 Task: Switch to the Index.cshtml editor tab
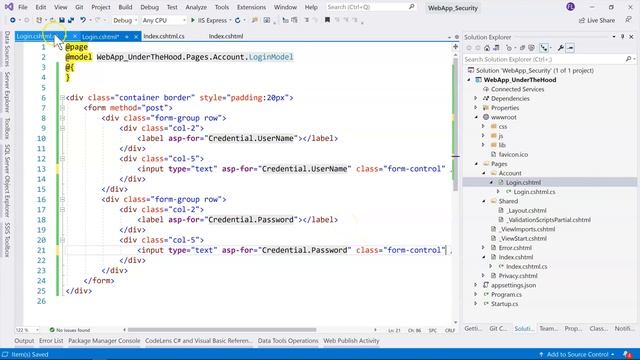coord(226,36)
